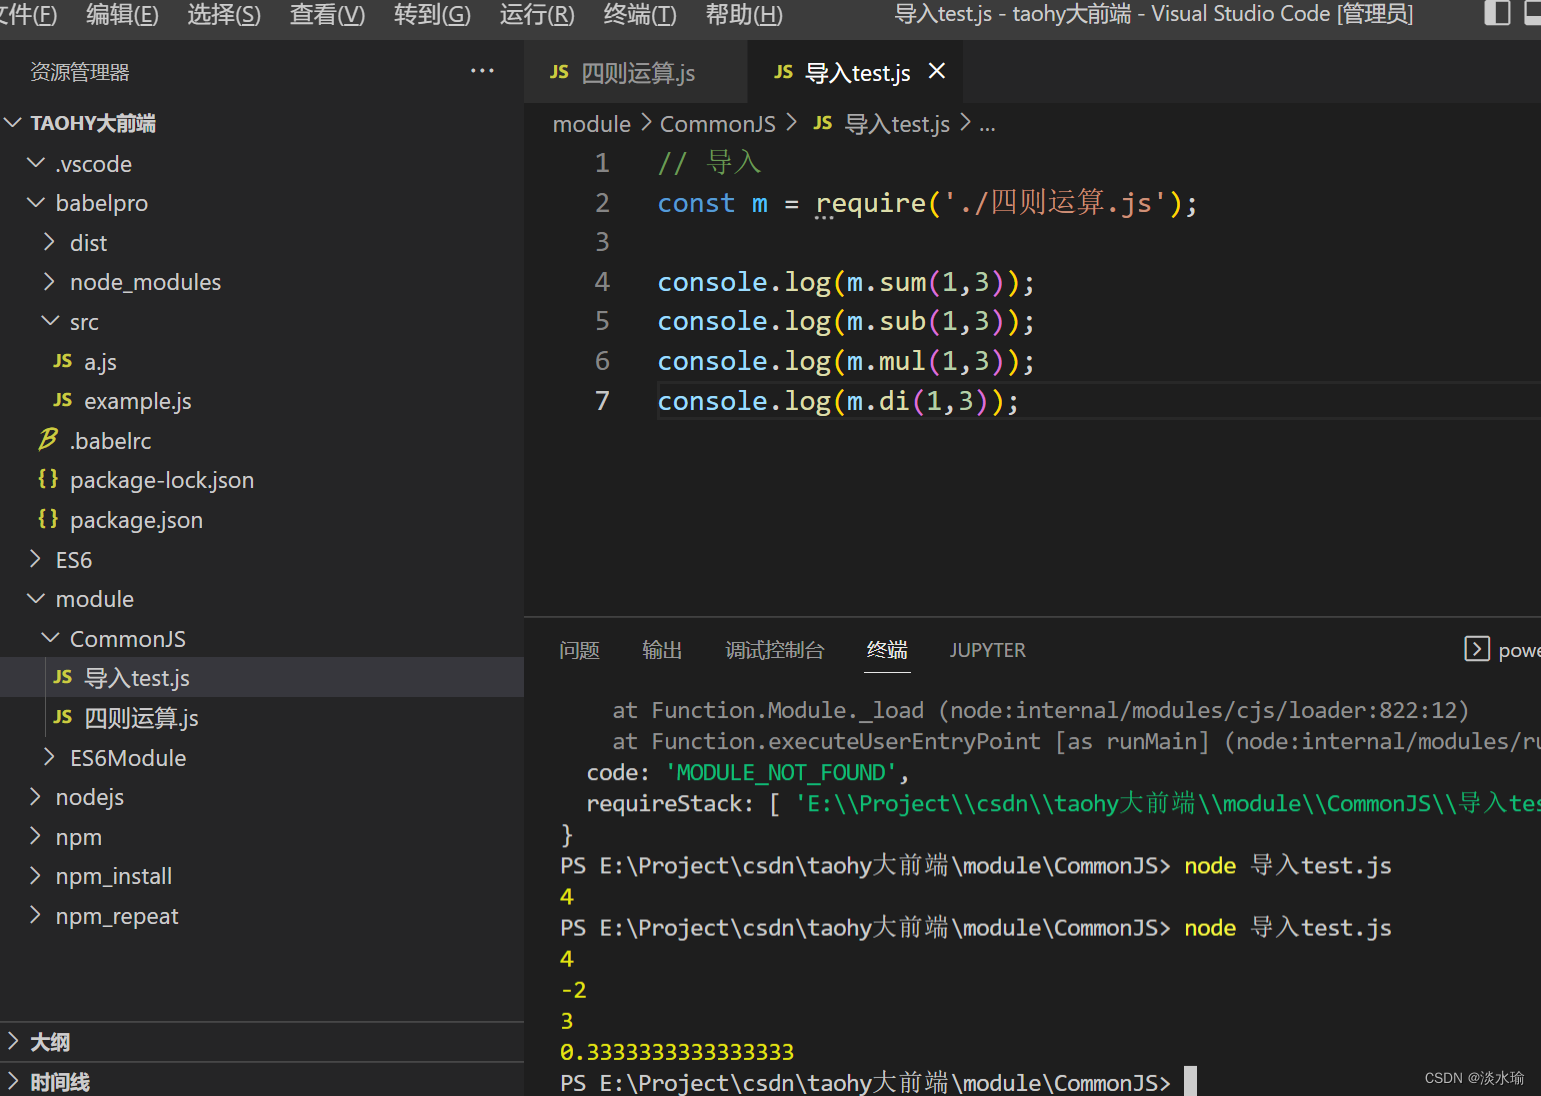Switch to the JUPYTER panel tab

coord(987,650)
